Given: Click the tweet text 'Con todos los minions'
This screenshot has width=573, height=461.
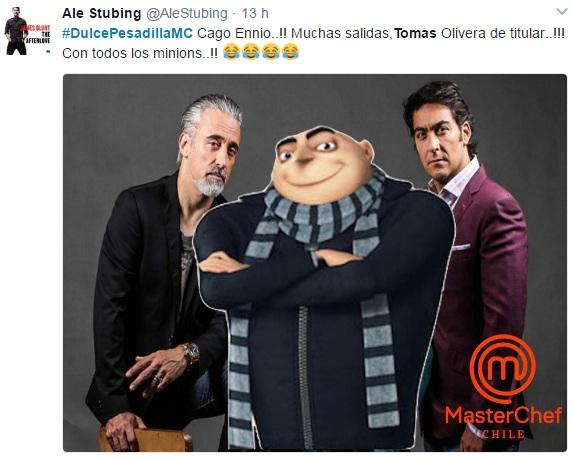Looking at the screenshot, I should [x=132, y=53].
